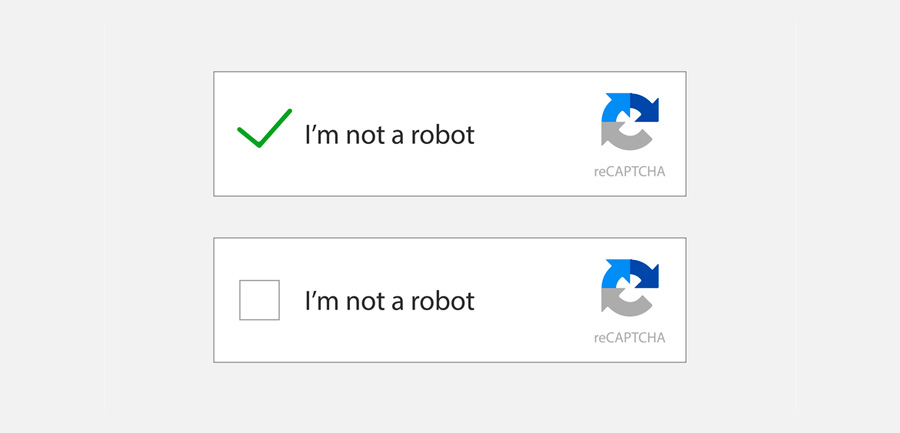
Task: Click the 'reCAPTCHA' text in the top widget
Action: pyautogui.click(x=629, y=171)
